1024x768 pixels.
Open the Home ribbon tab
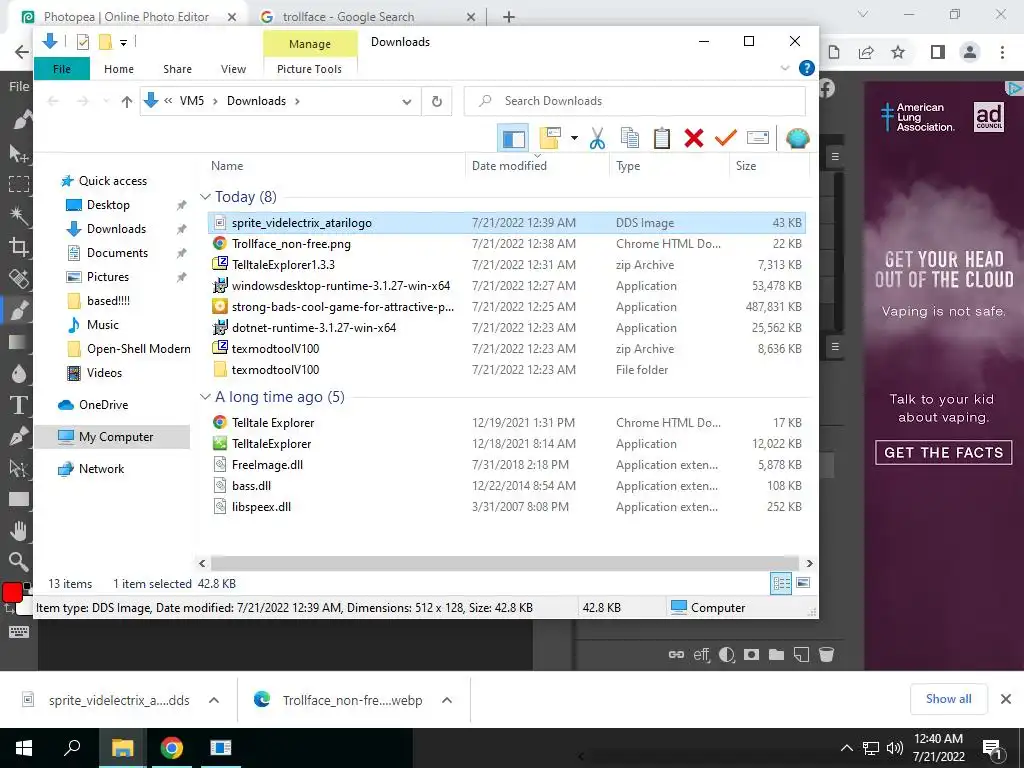click(x=119, y=69)
